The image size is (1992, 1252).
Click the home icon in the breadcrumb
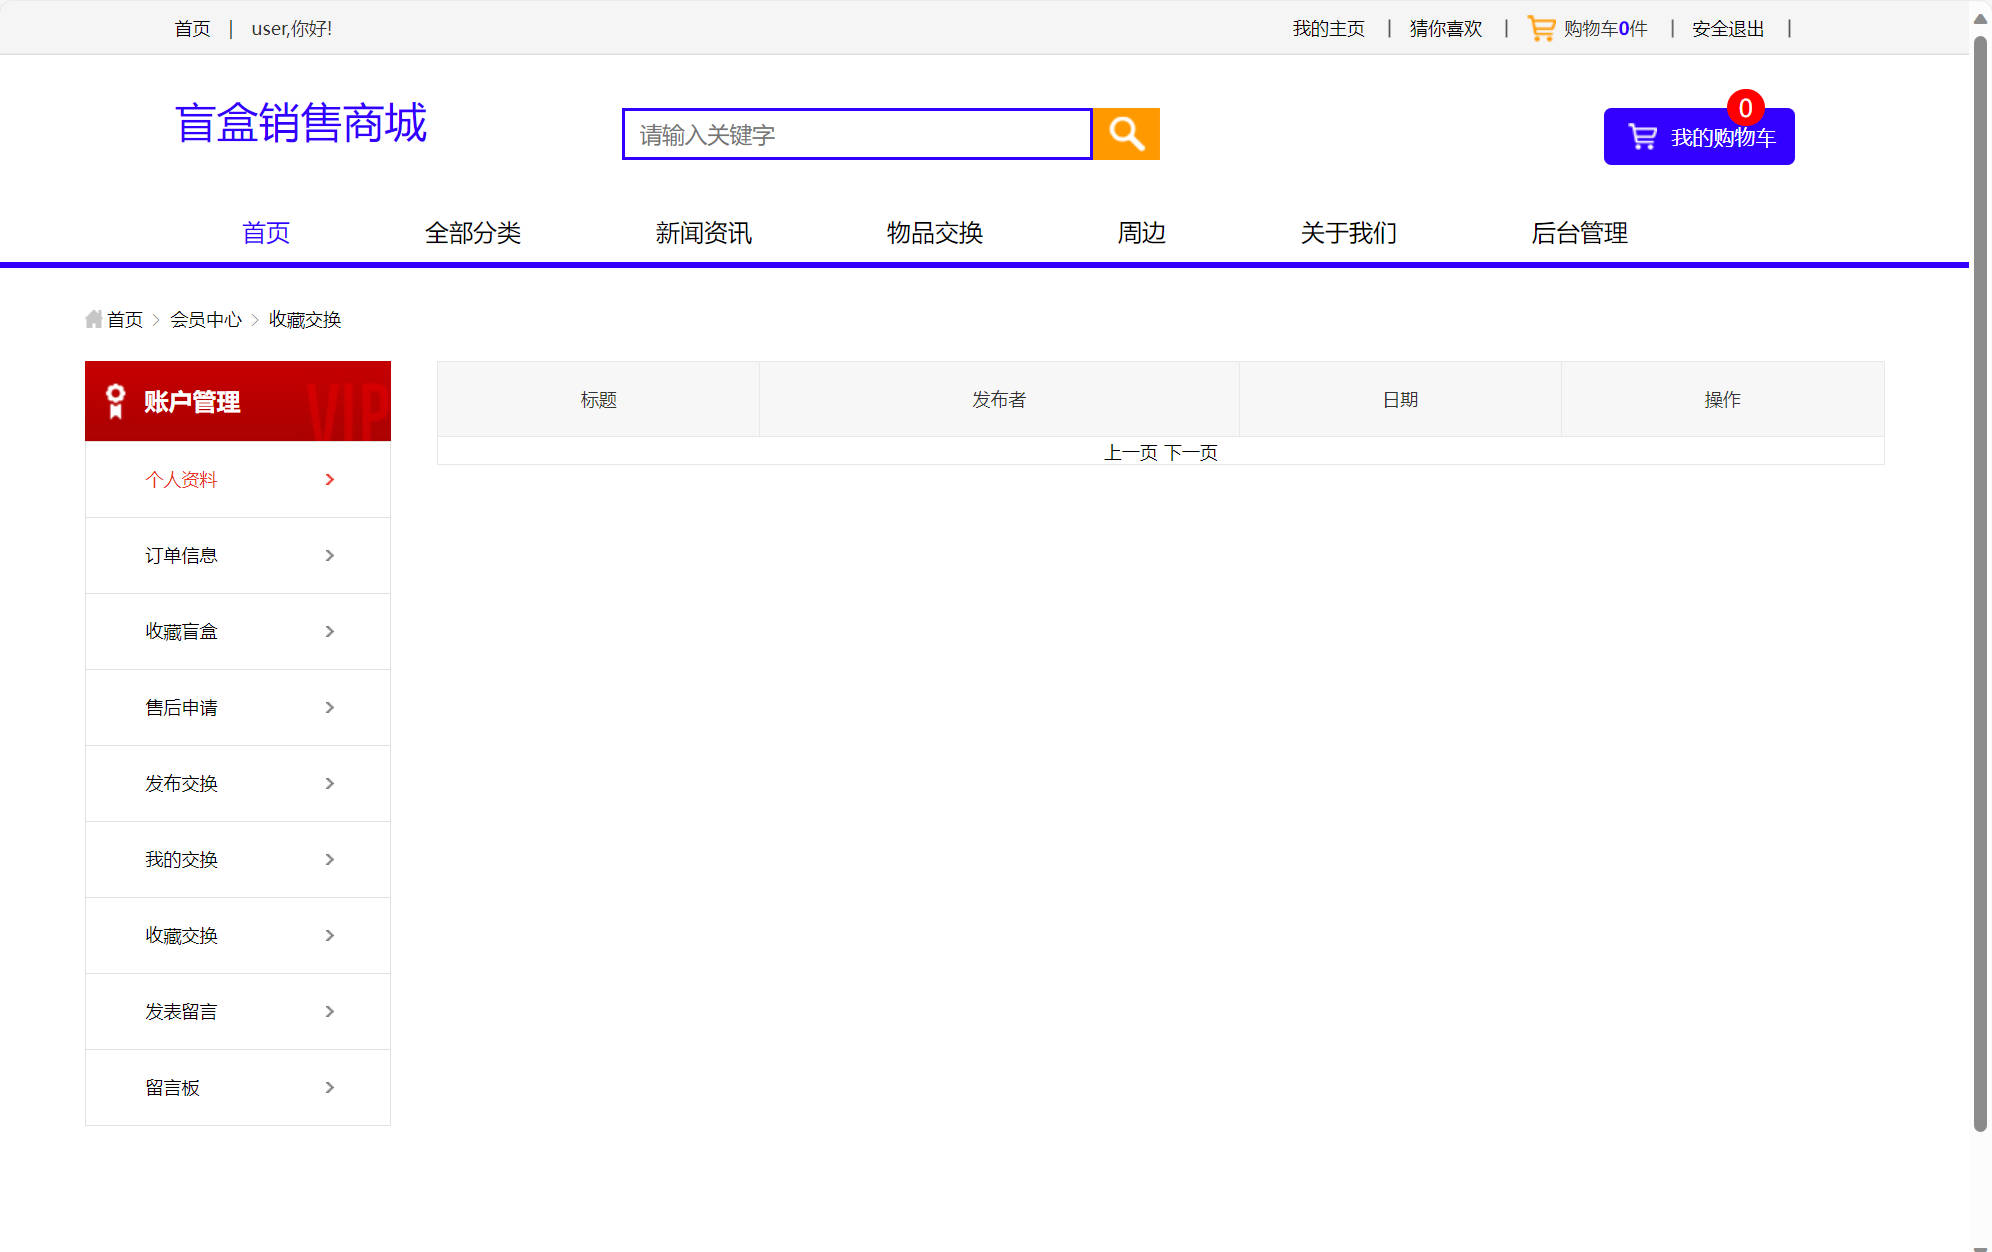[x=93, y=318]
